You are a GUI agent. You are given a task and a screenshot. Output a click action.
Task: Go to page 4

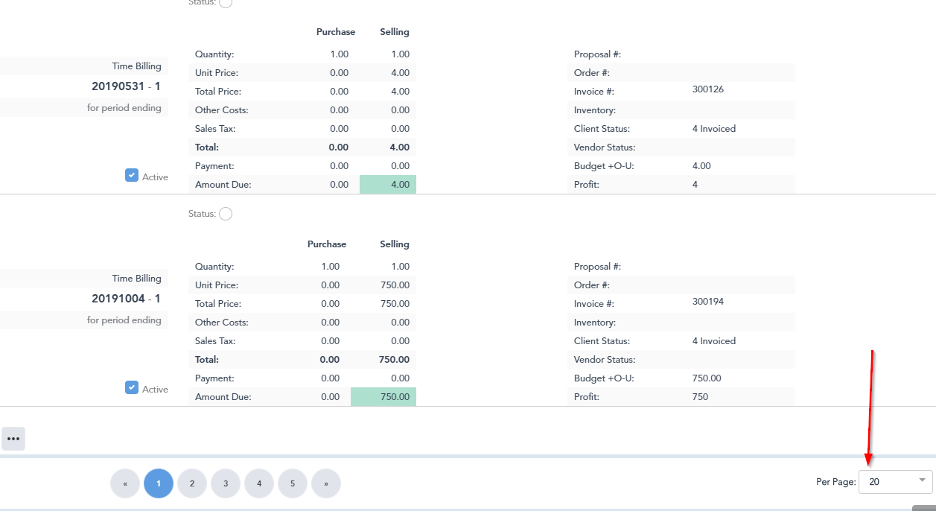tap(259, 483)
